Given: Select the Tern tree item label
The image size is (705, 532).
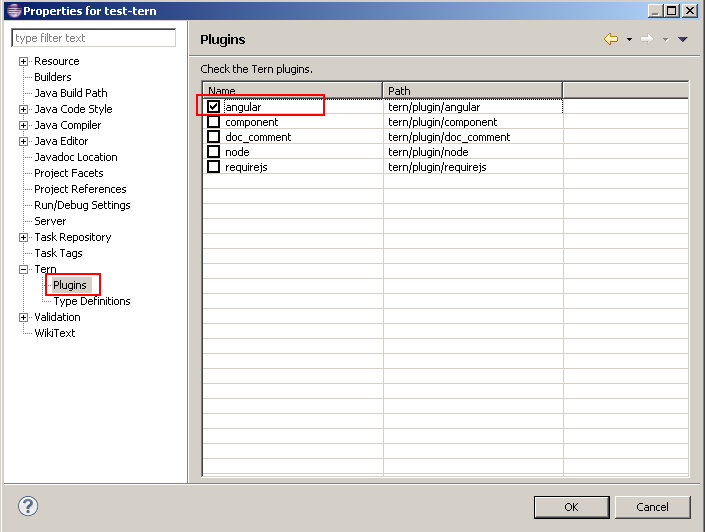Looking at the screenshot, I should 45,269.
